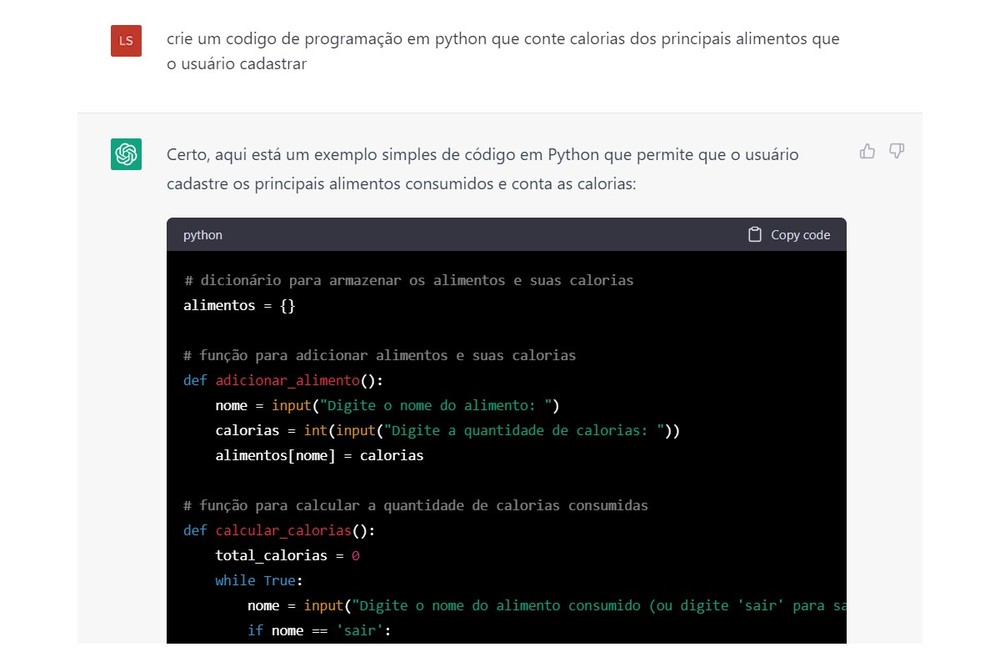
Task: Rate the response negatively with thumbs down
Action: [896, 150]
